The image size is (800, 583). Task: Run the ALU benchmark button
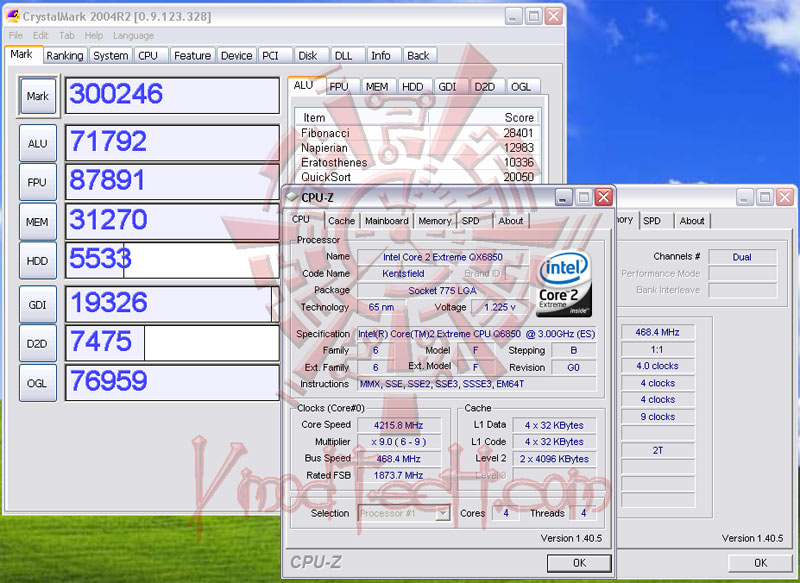pyautogui.click(x=38, y=143)
